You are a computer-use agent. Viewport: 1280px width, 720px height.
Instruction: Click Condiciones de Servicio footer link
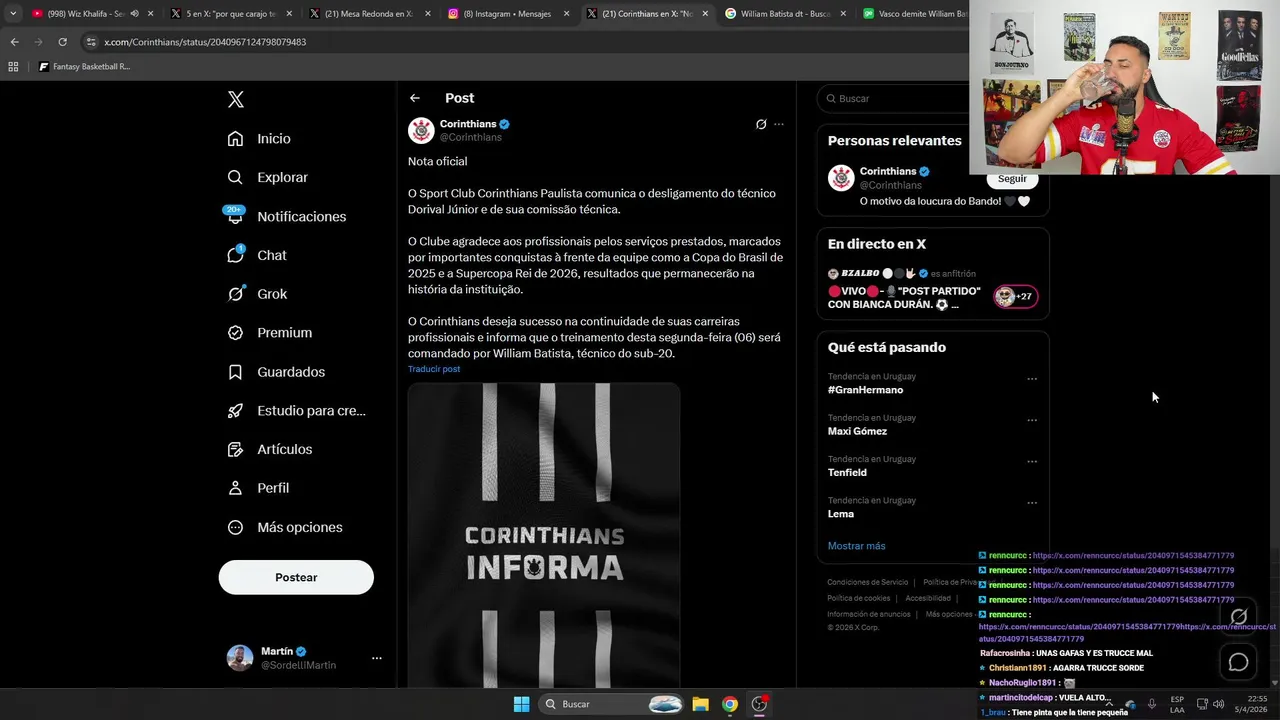[868, 582]
